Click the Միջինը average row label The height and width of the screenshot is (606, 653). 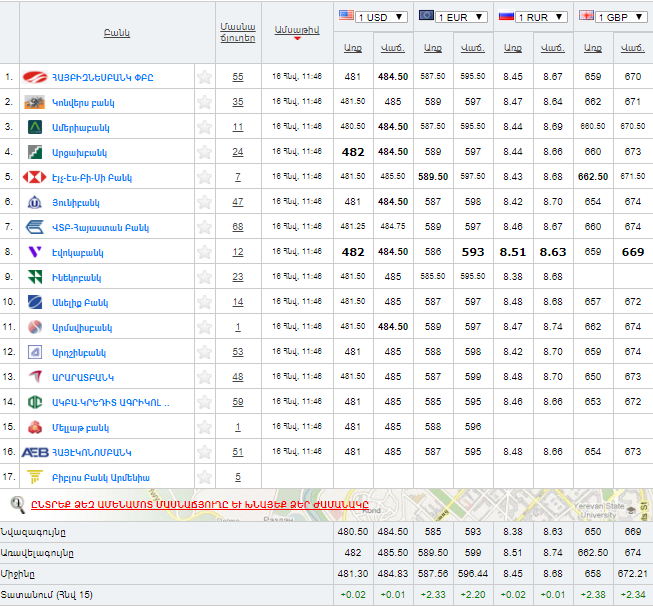click(17, 574)
